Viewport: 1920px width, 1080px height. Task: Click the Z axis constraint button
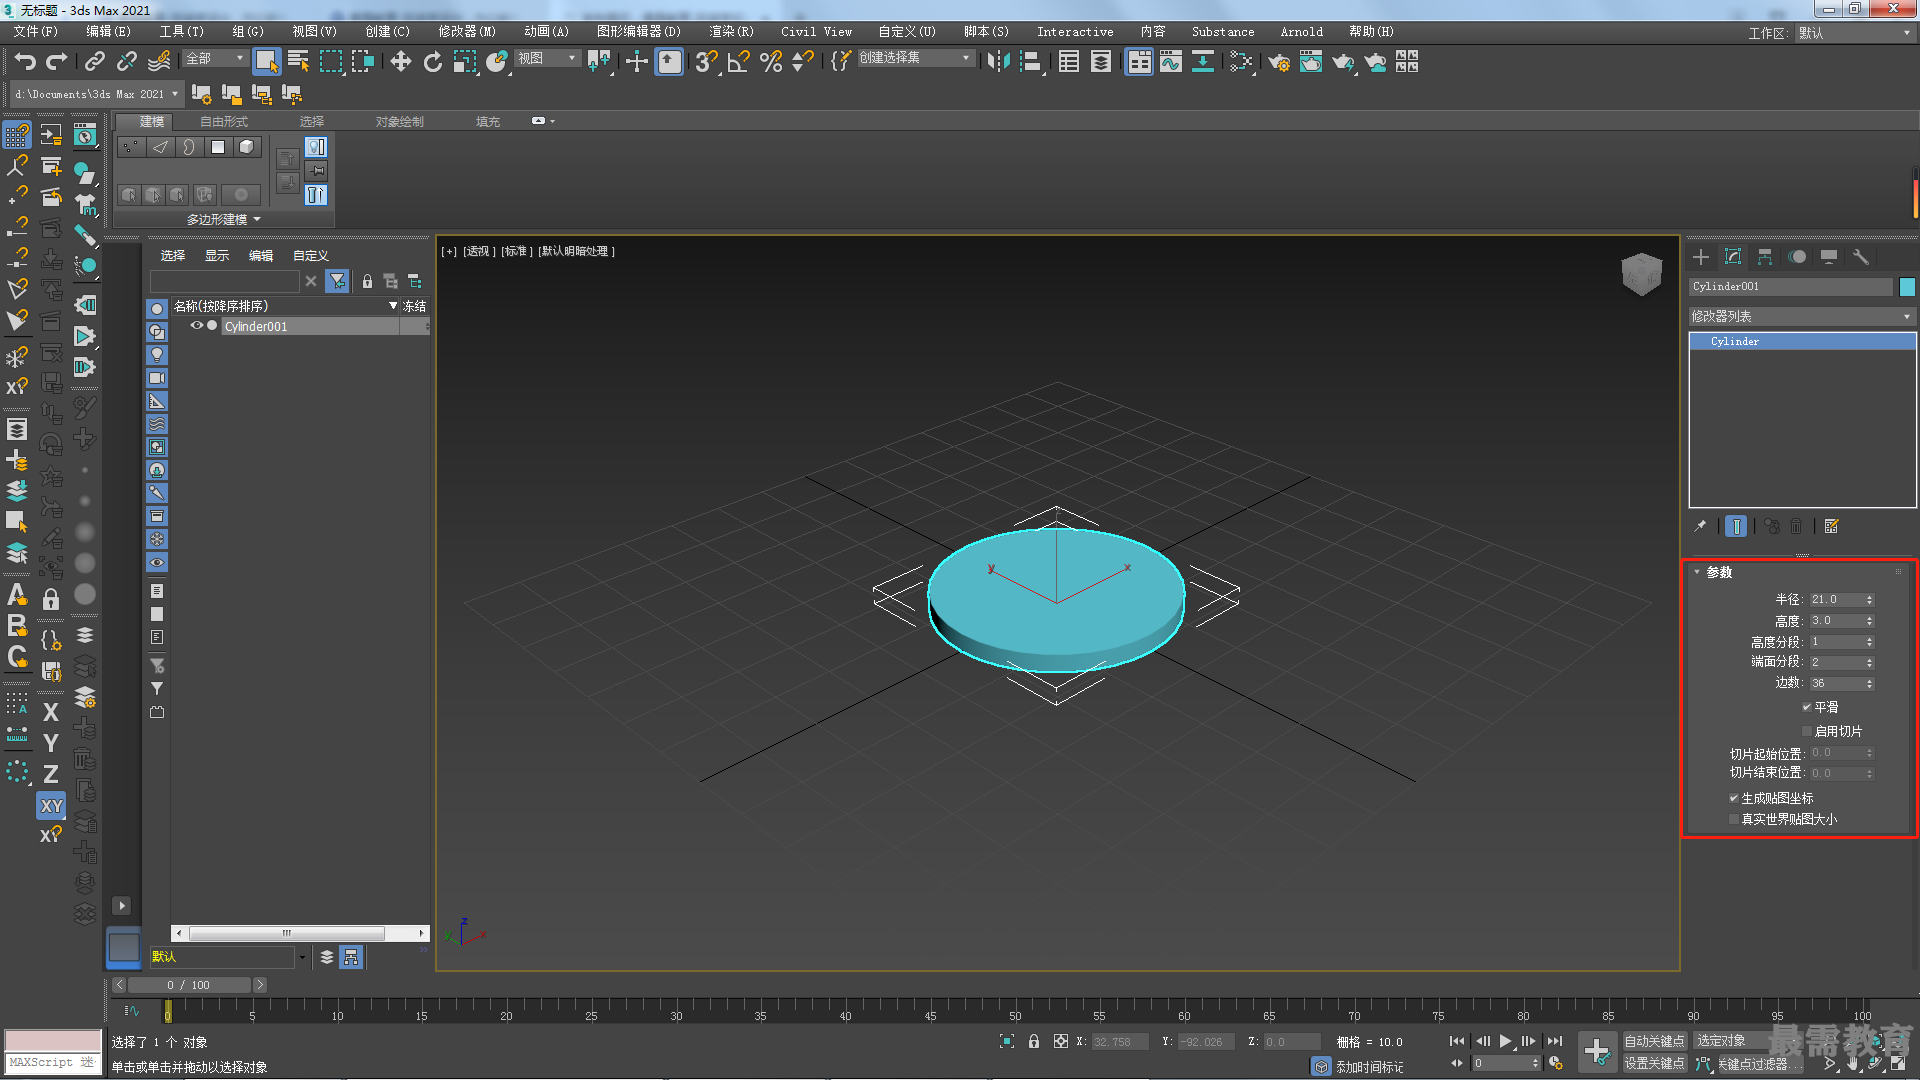51,774
